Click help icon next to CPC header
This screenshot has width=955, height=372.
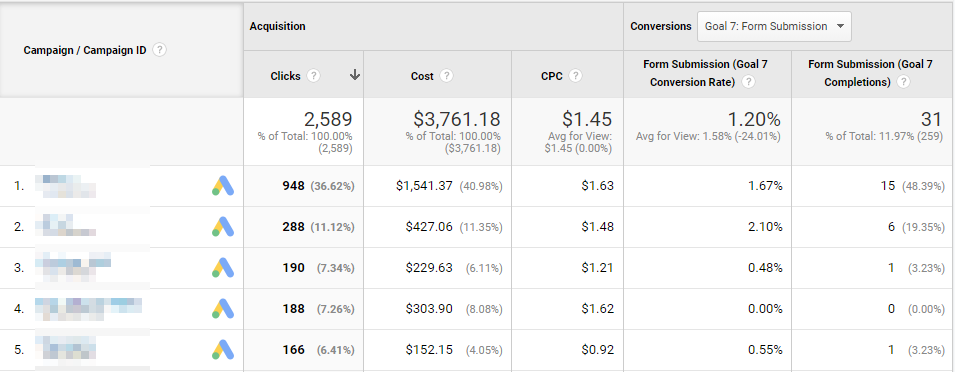click(575, 75)
